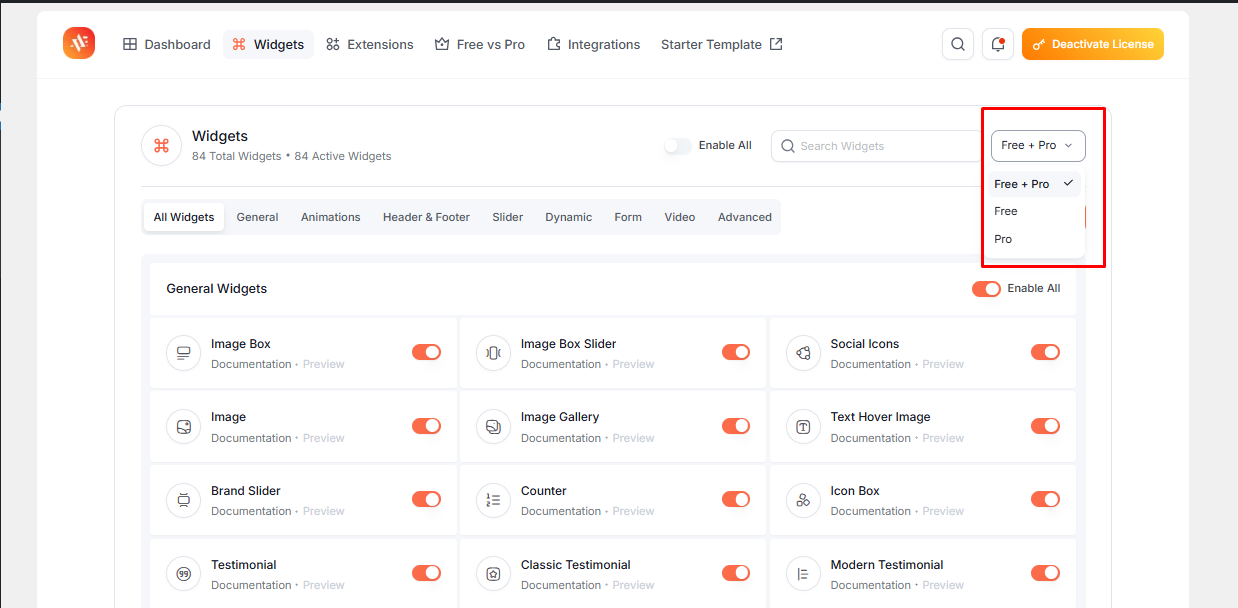Open the Starter Template link
1238x608 pixels.
point(721,44)
